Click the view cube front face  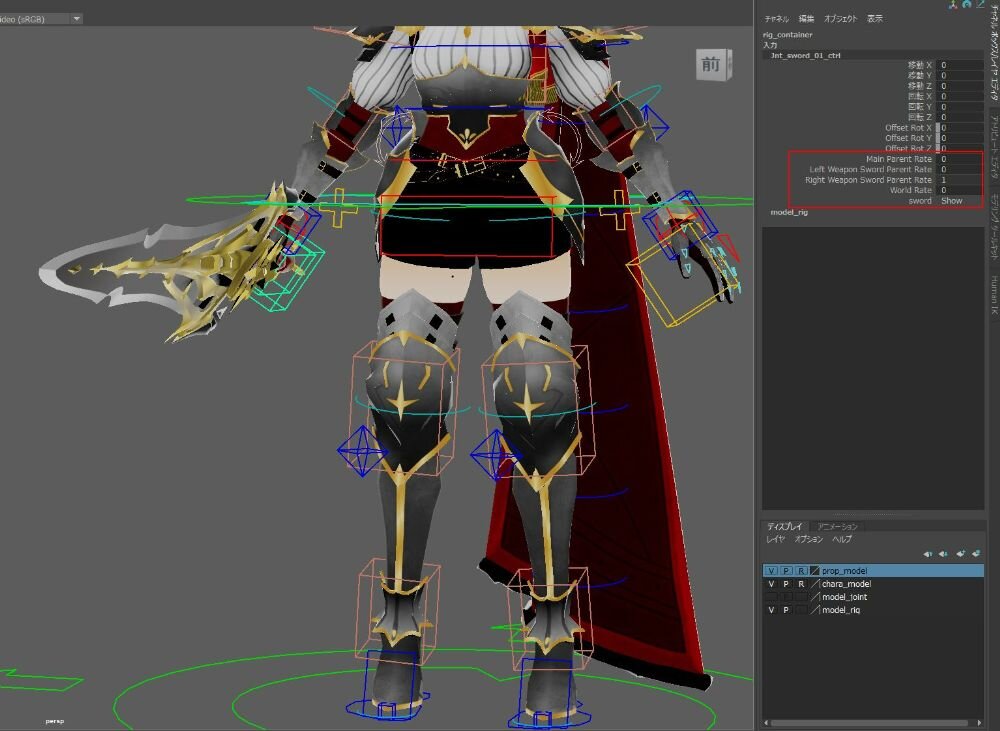click(x=711, y=64)
